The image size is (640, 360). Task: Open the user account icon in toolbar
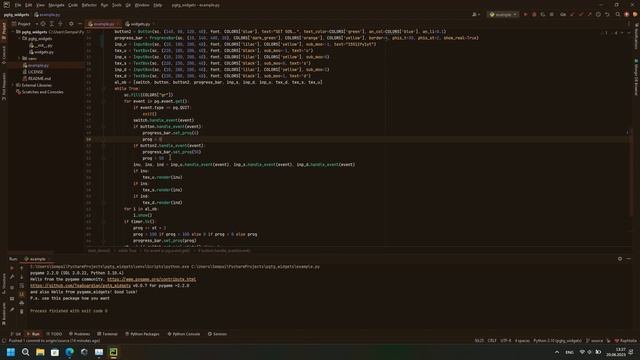[x=475, y=14]
